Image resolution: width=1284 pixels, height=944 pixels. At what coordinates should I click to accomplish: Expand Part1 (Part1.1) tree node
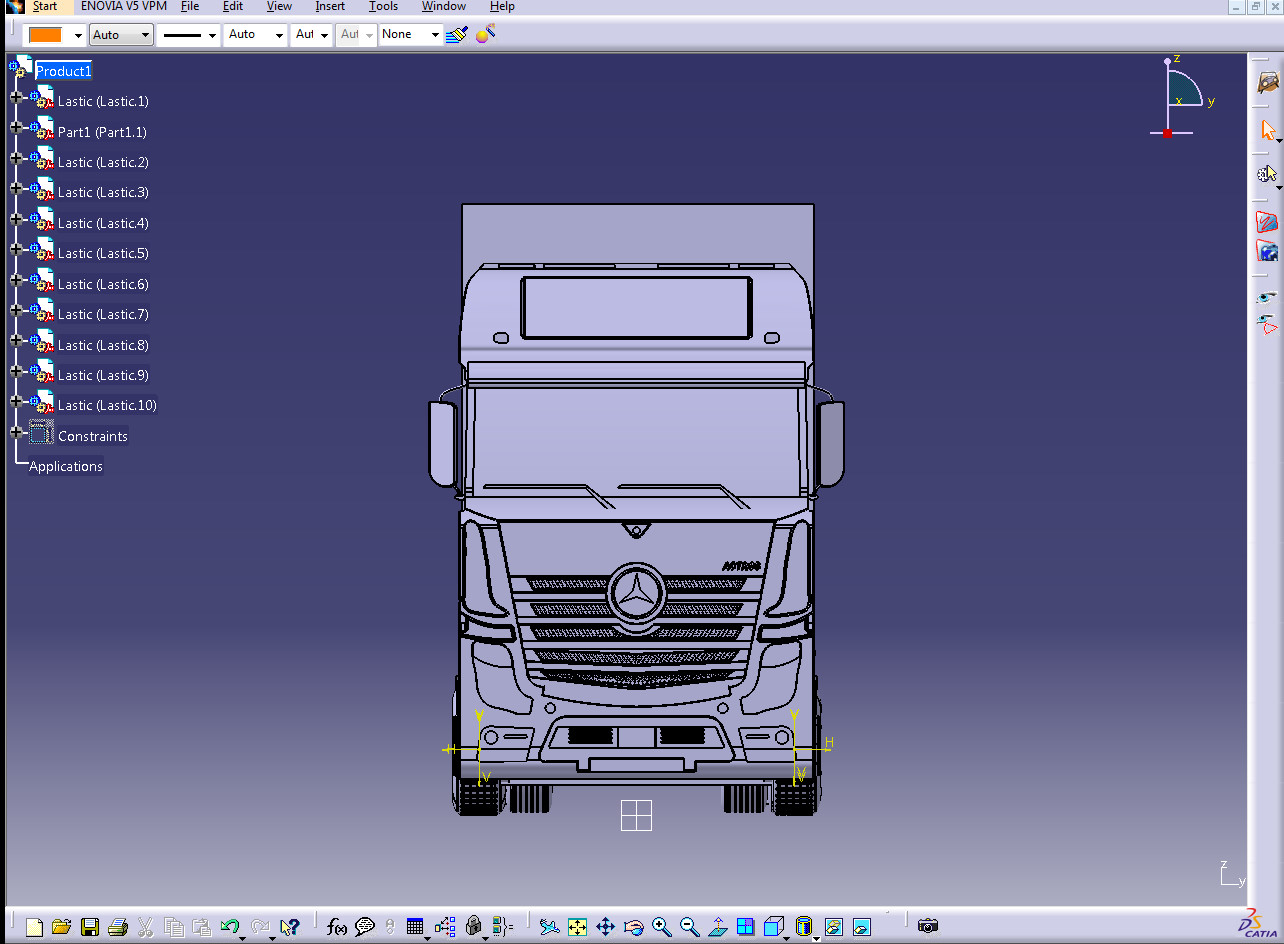[x=16, y=127]
